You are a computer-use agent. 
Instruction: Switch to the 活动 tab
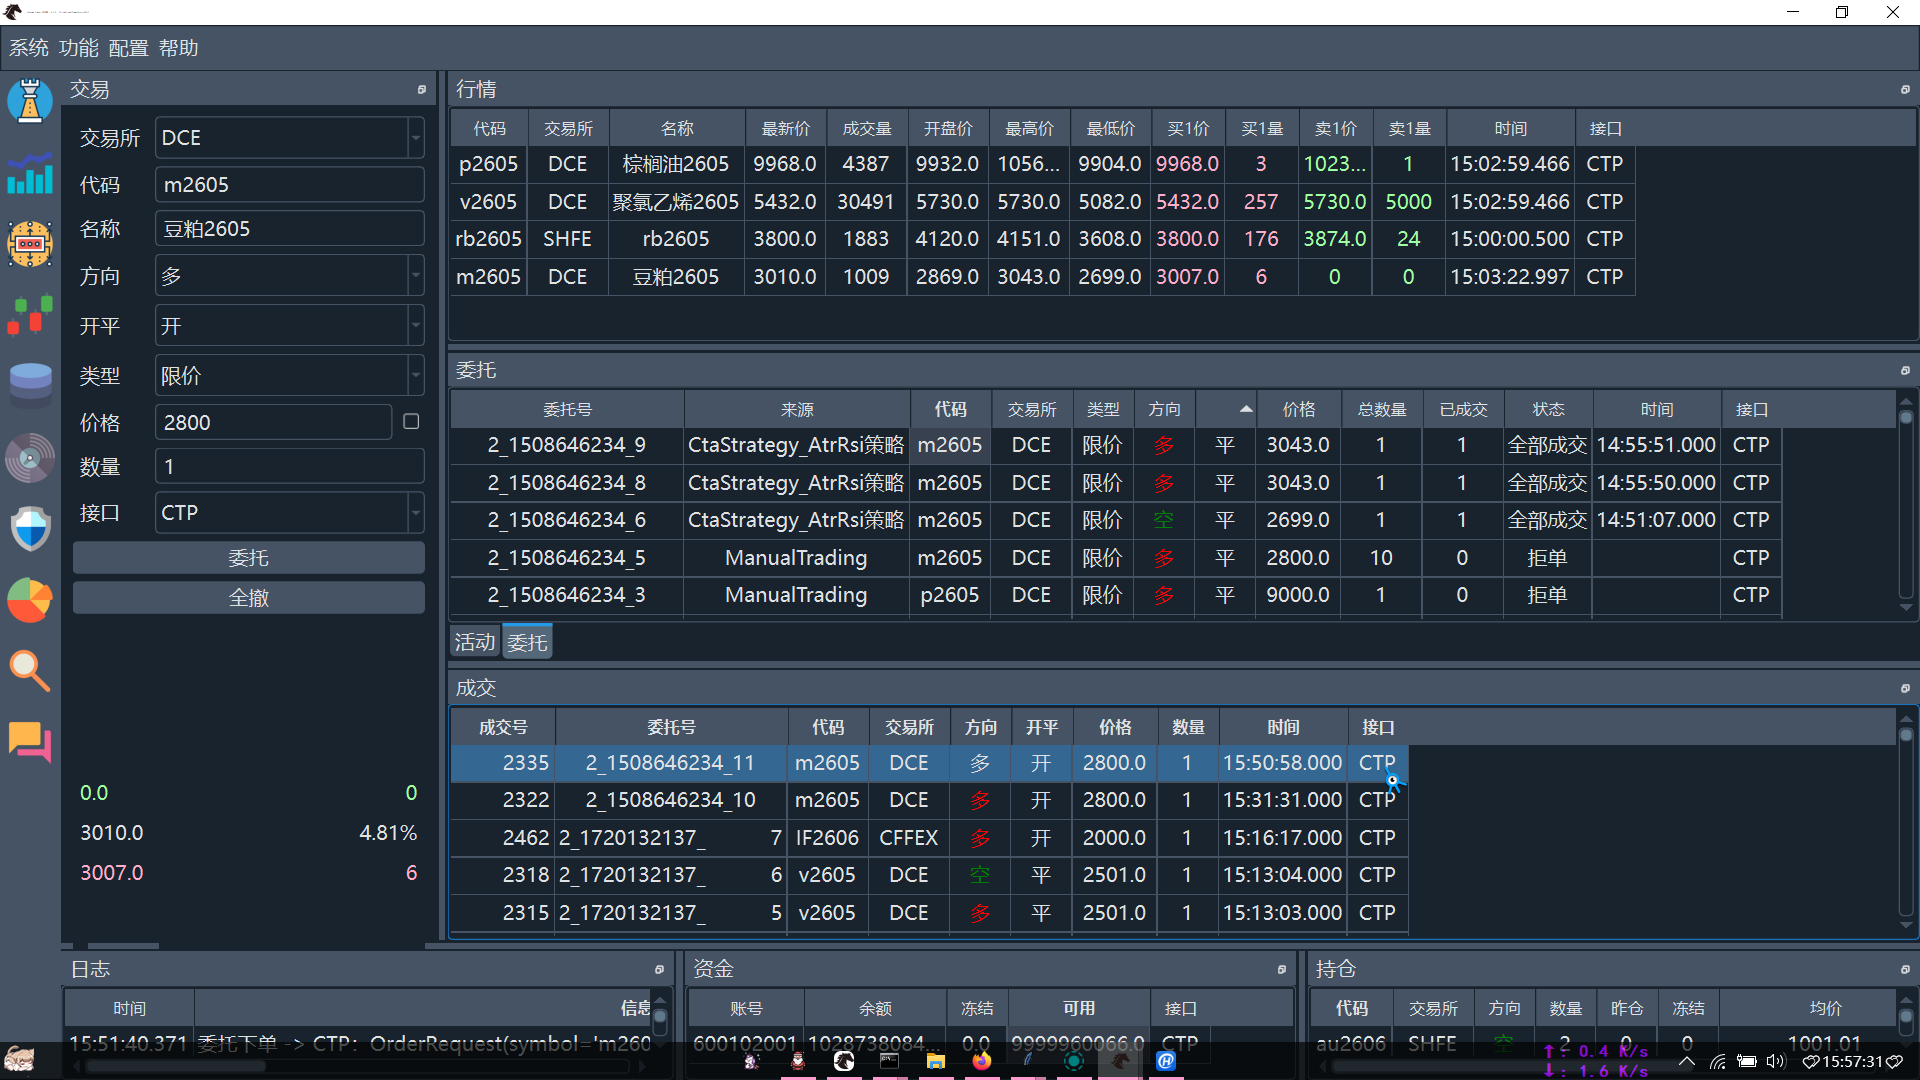[x=475, y=642]
